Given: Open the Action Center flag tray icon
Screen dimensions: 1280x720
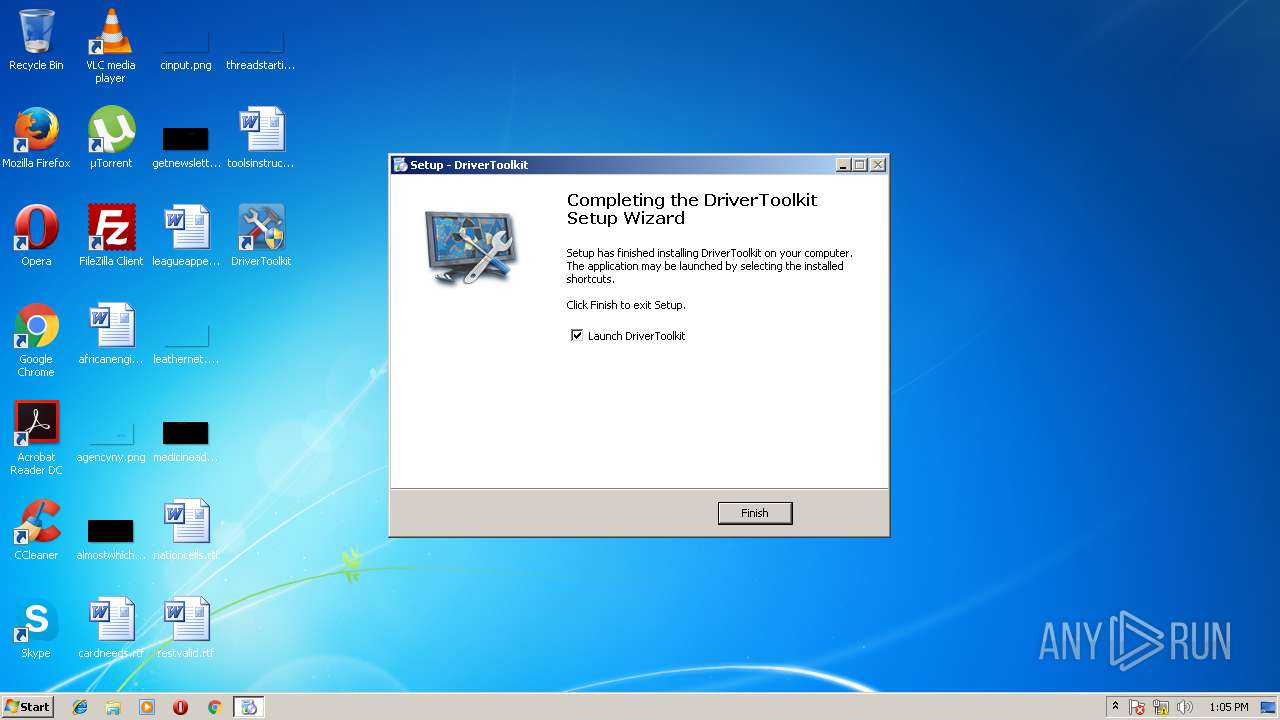Looking at the screenshot, I should pos(1137,707).
